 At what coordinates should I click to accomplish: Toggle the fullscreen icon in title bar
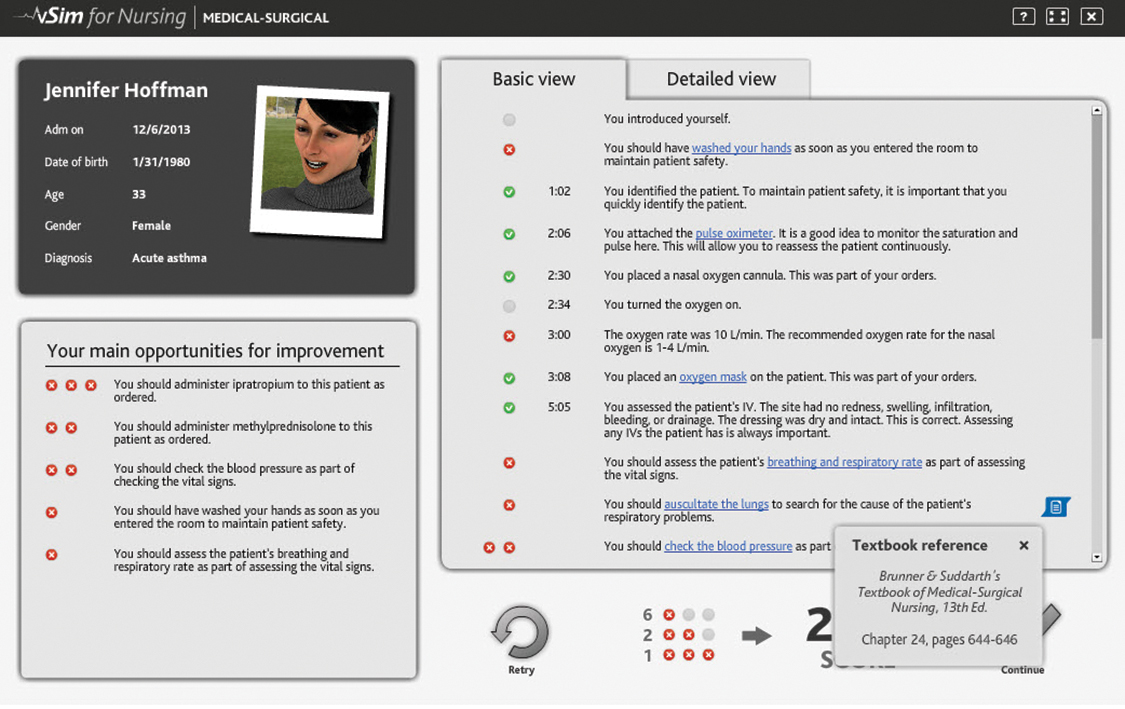tap(1057, 17)
